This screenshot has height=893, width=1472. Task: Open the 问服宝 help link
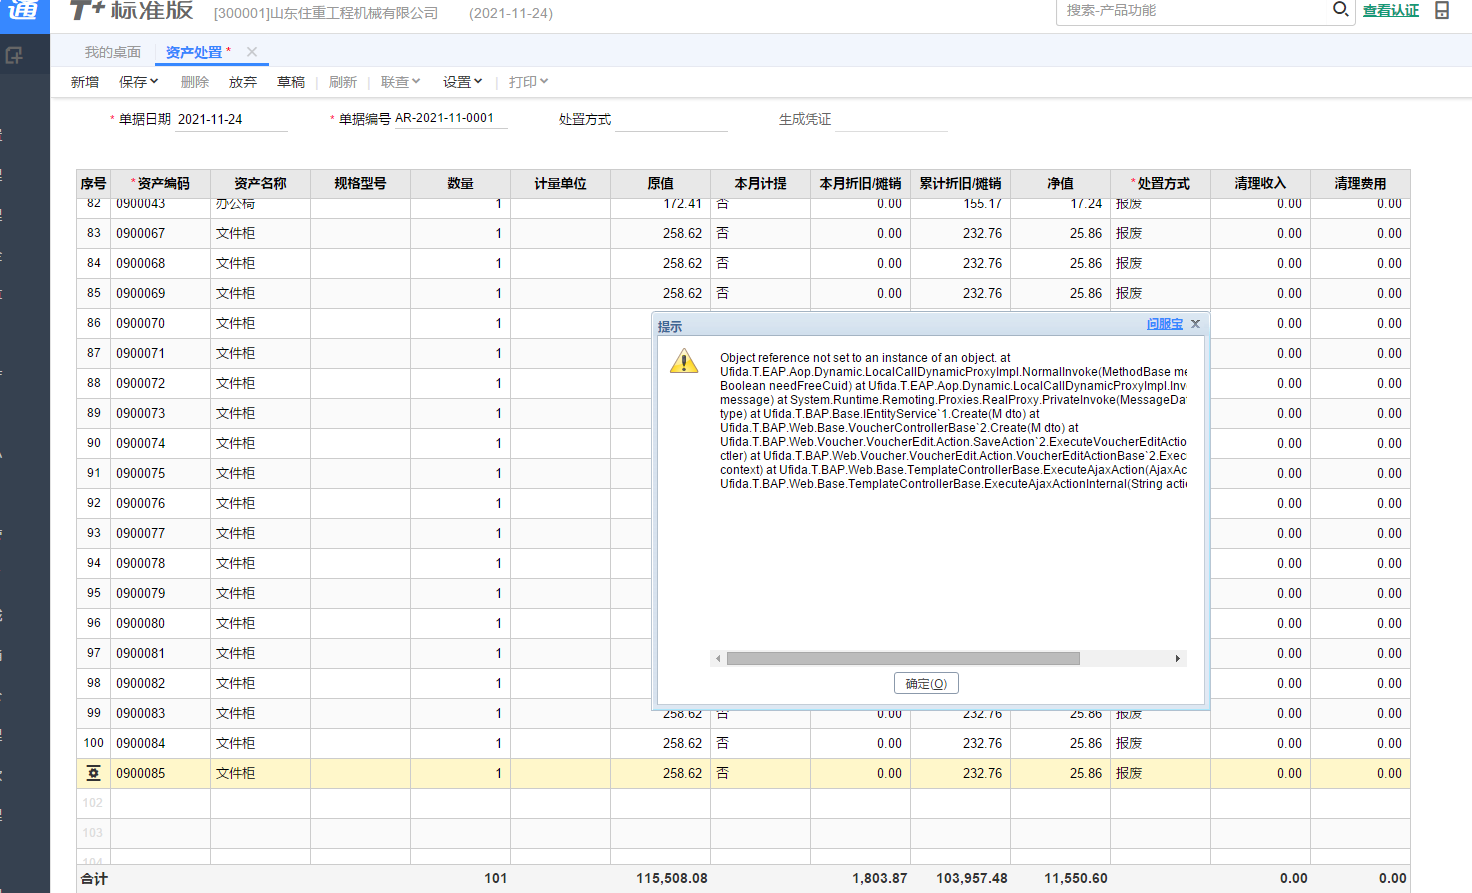(x=1164, y=324)
